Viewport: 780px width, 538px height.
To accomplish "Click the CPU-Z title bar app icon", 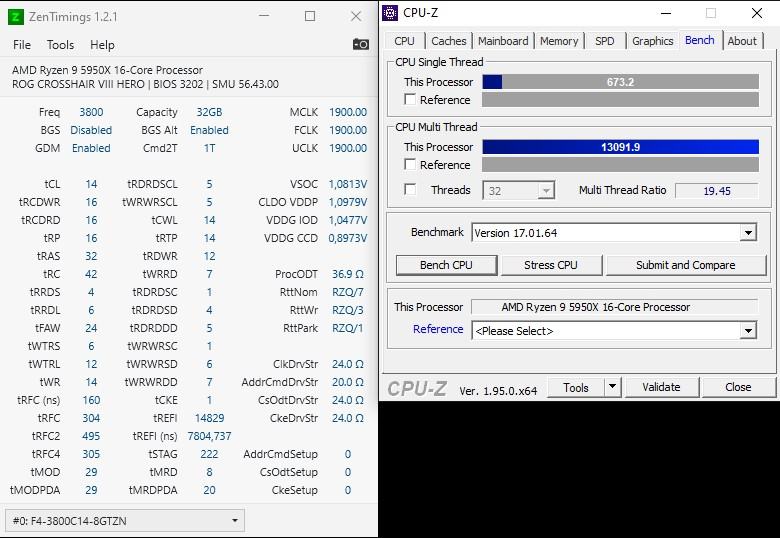I will tap(390, 13).
